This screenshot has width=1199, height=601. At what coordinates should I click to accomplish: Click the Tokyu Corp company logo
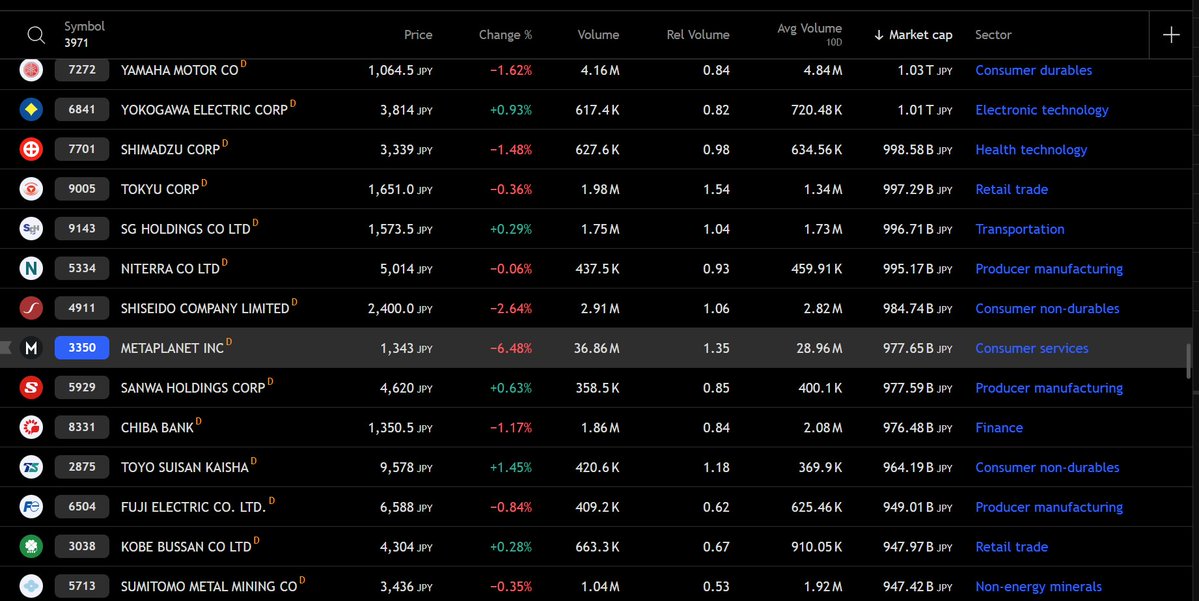tap(31, 189)
